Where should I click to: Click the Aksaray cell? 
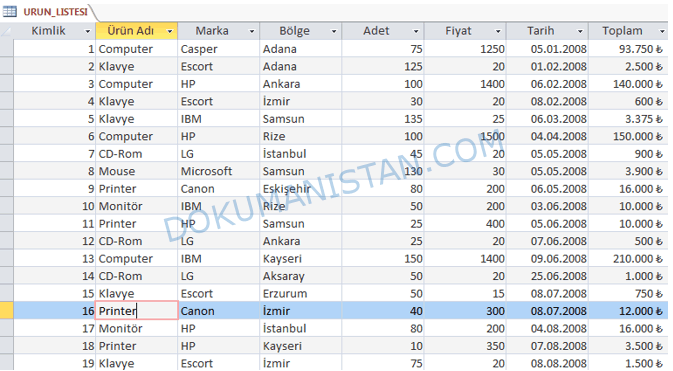(x=300, y=276)
